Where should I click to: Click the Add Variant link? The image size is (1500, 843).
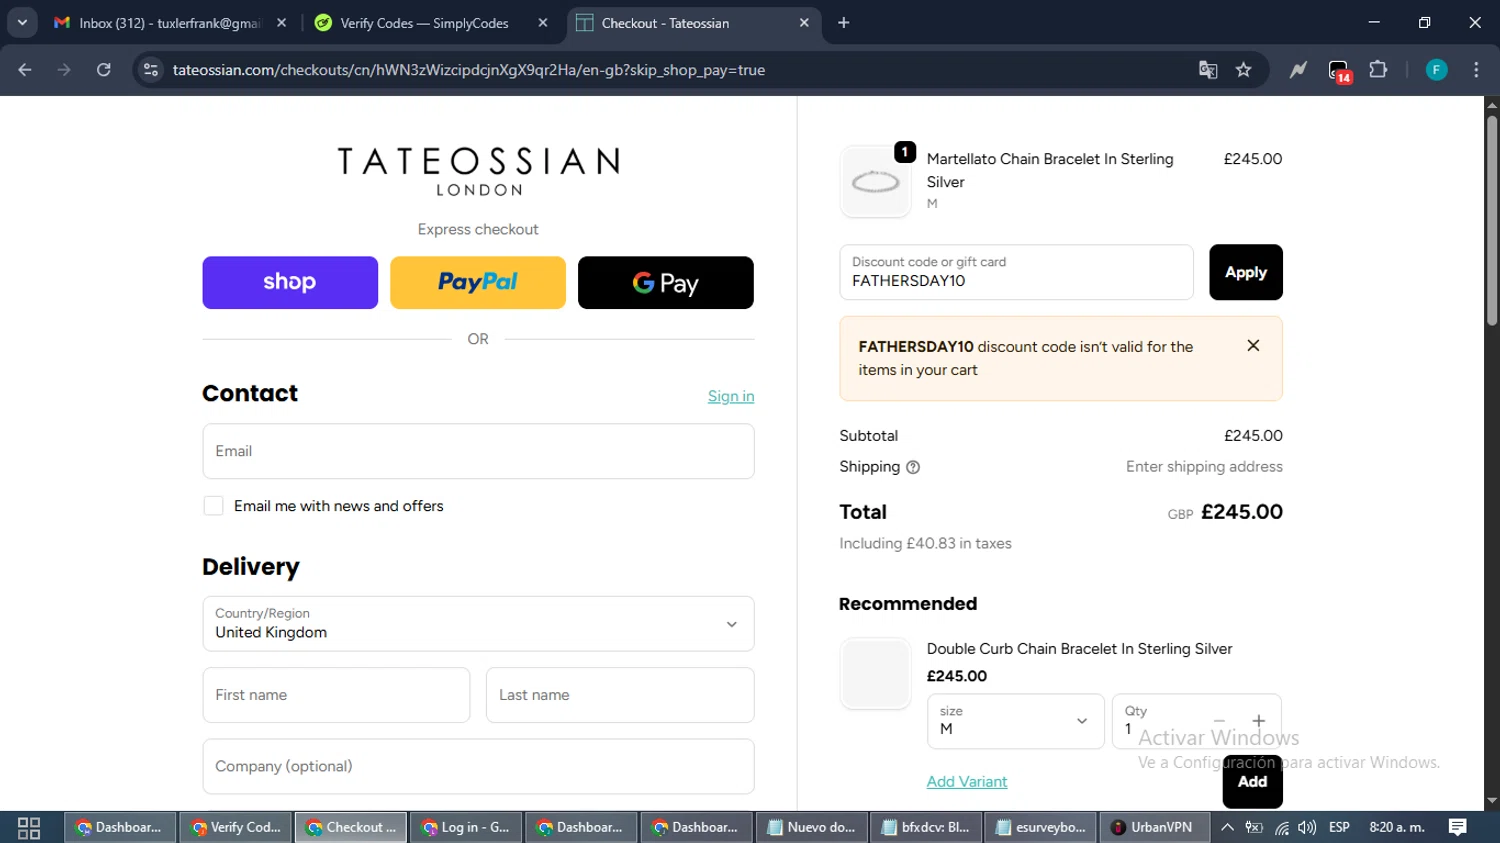coord(967,782)
